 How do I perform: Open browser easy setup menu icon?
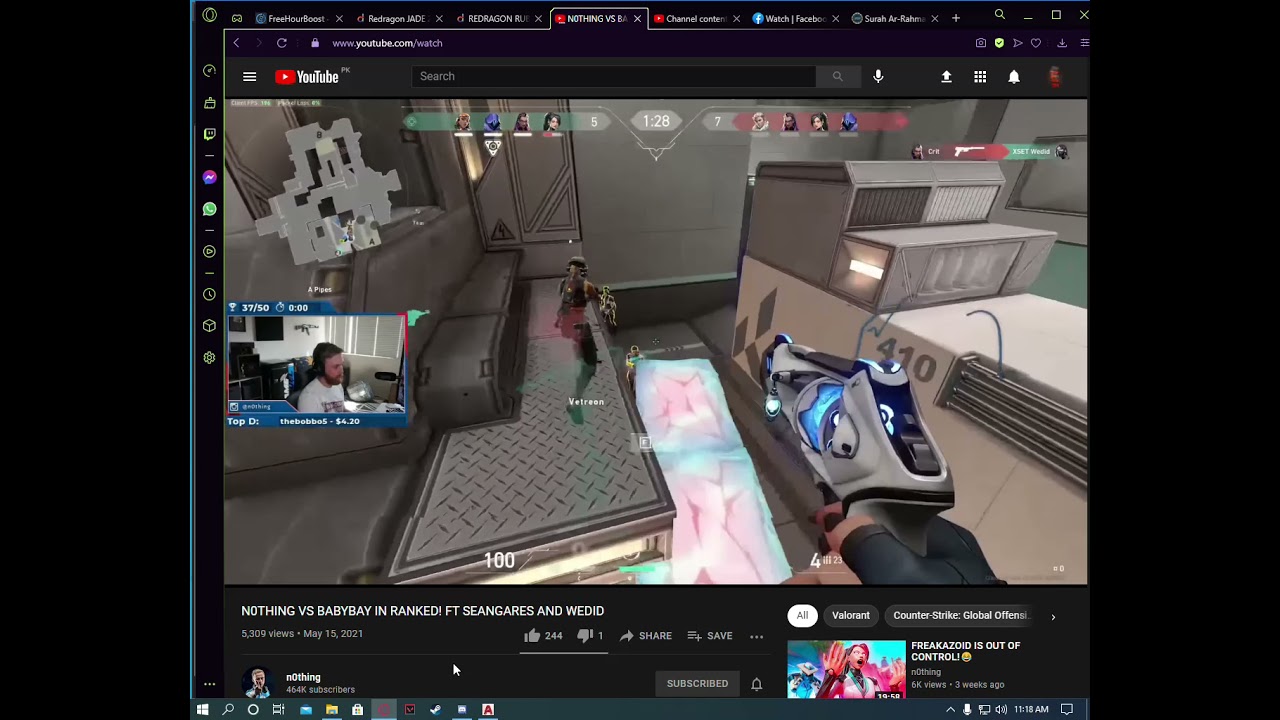(1084, 43)
